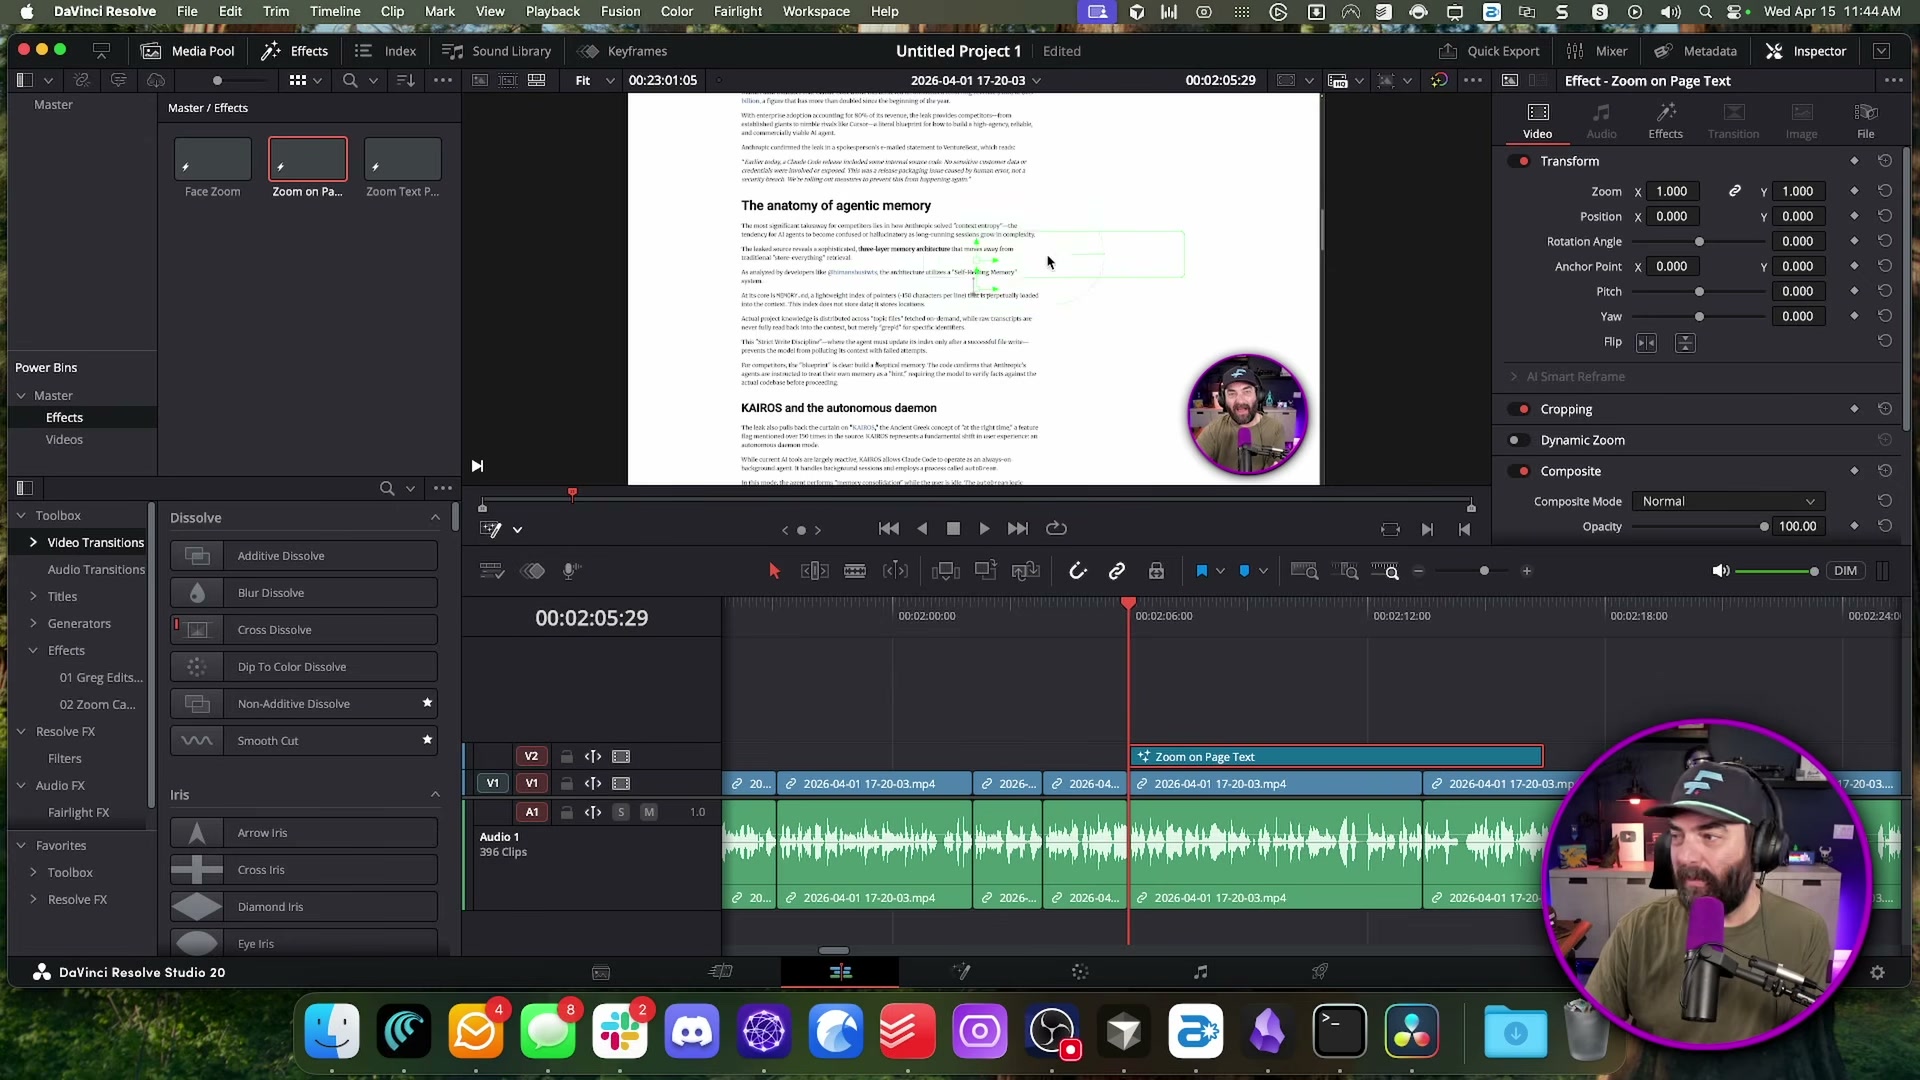Open the Media Pool panel

coord(188,51)
